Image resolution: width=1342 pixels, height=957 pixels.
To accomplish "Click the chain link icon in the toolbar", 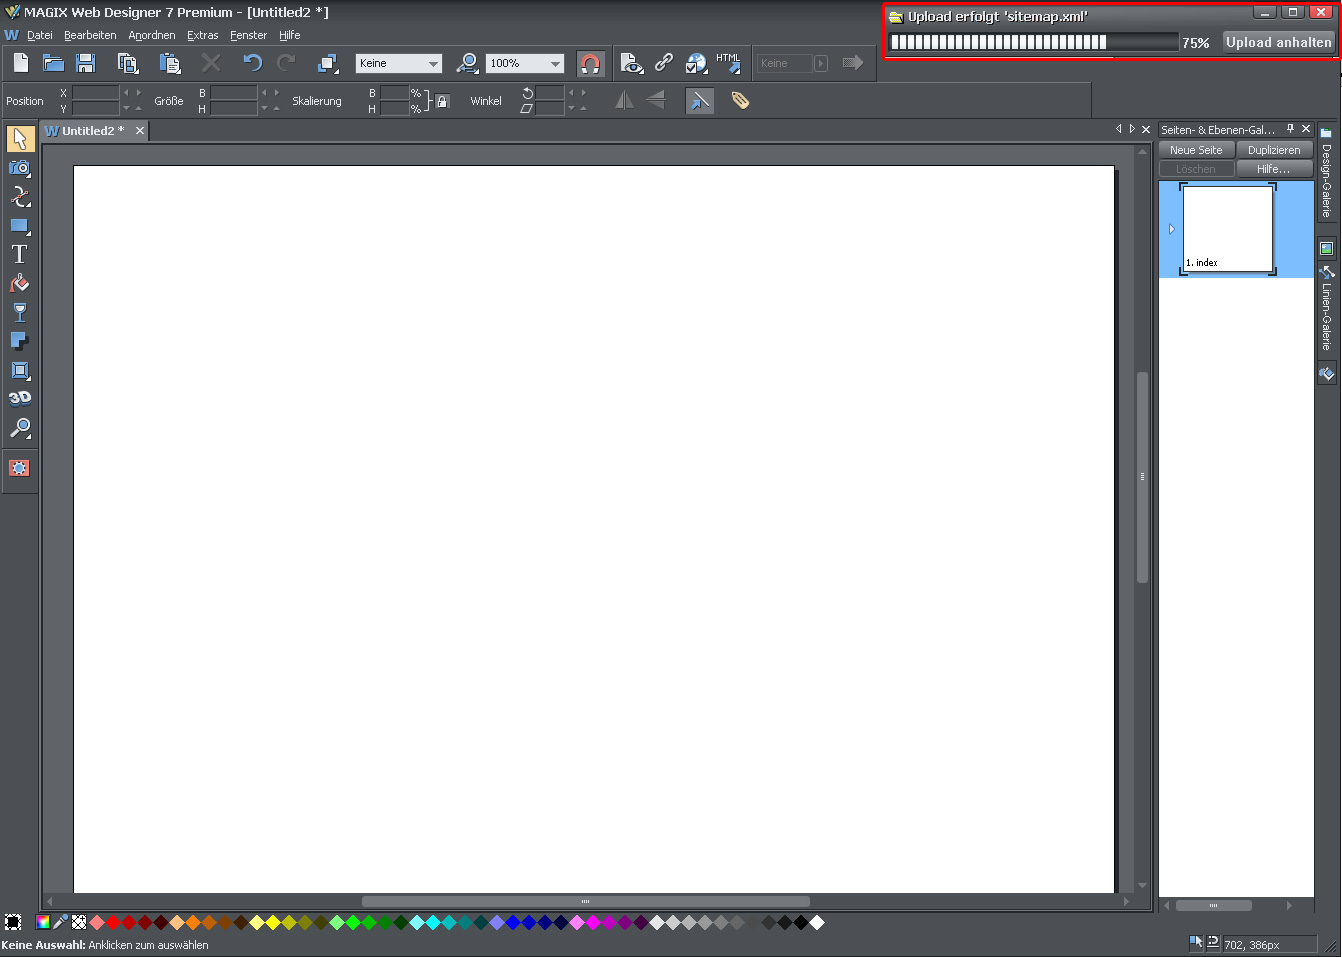I will (664, 63).
